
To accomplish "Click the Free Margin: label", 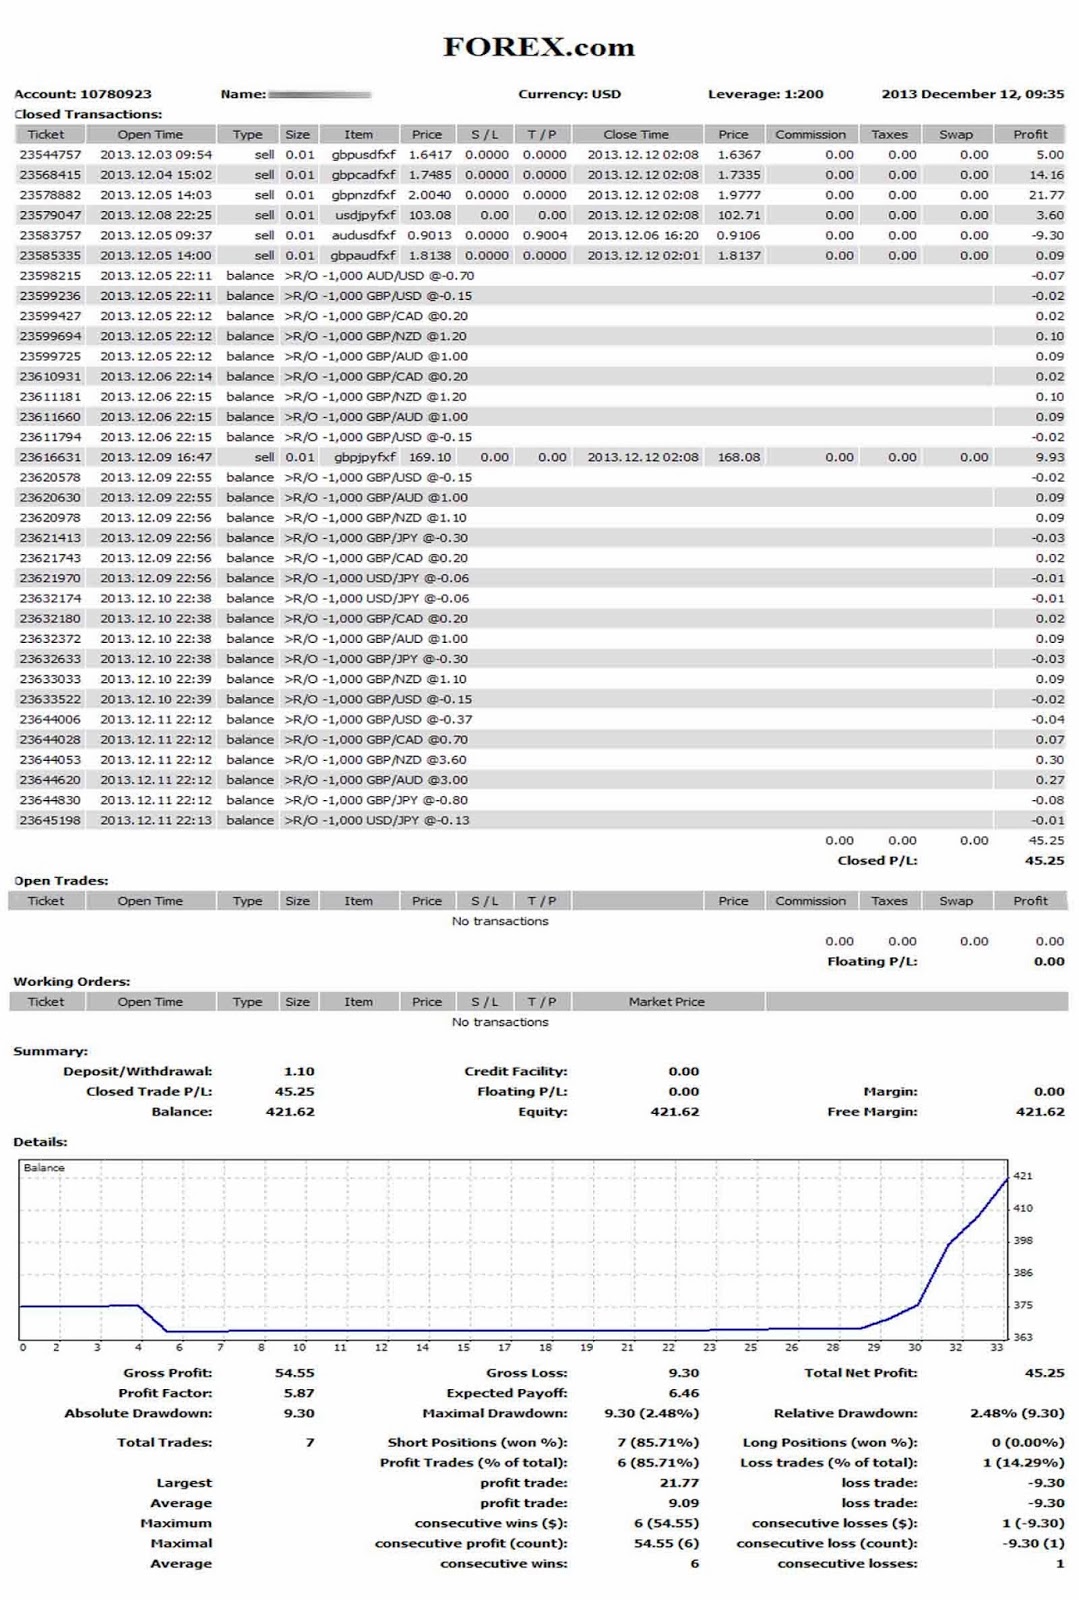I will point(872,1111).
